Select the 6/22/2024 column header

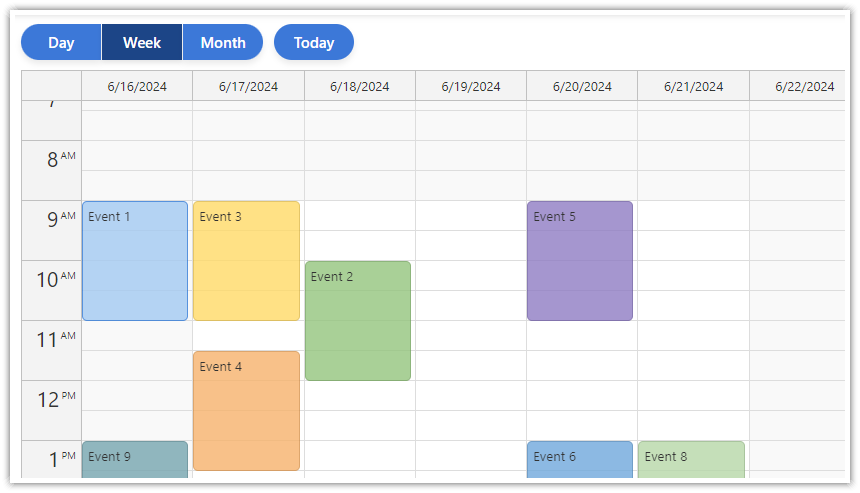coord(804,86)
